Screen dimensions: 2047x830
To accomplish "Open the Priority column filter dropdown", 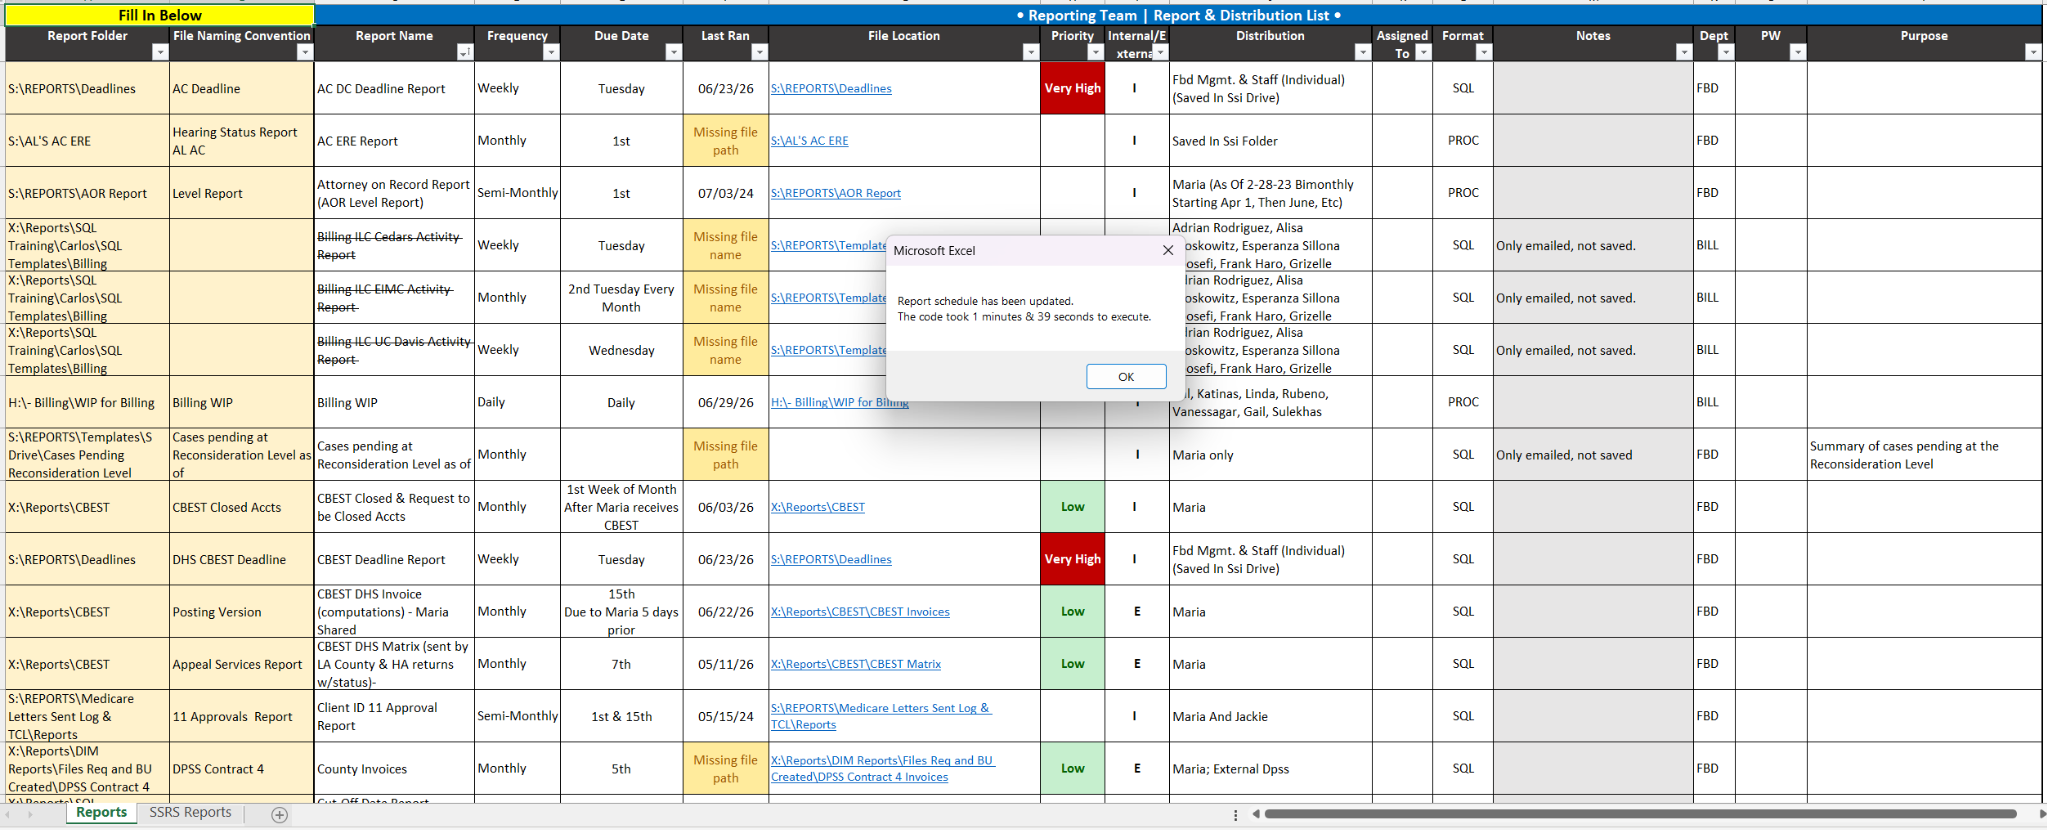I will [x=1095, y=52].
